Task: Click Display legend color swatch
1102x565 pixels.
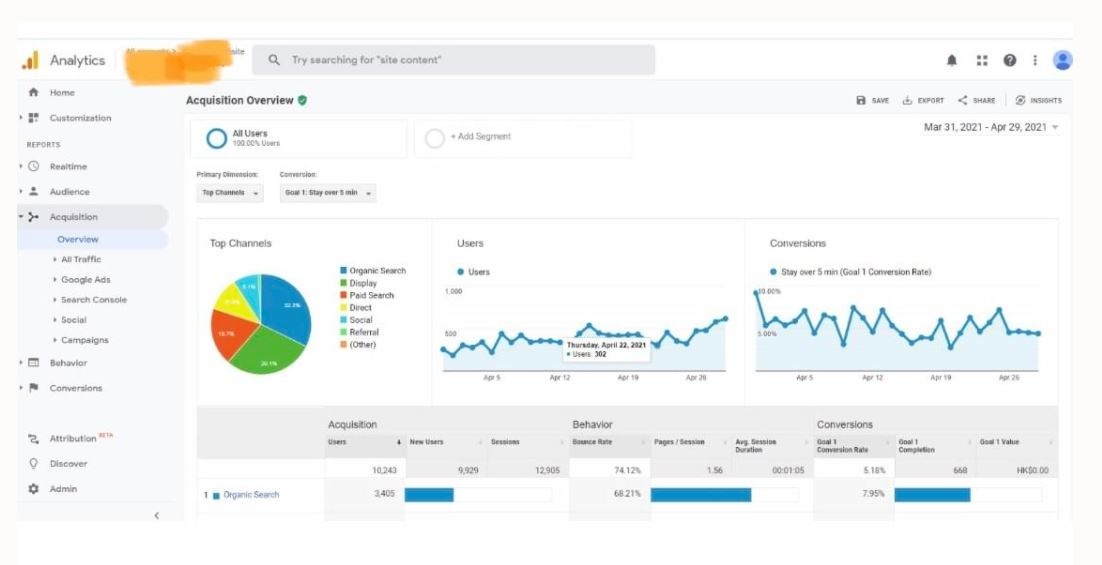Action: point(344,283)
